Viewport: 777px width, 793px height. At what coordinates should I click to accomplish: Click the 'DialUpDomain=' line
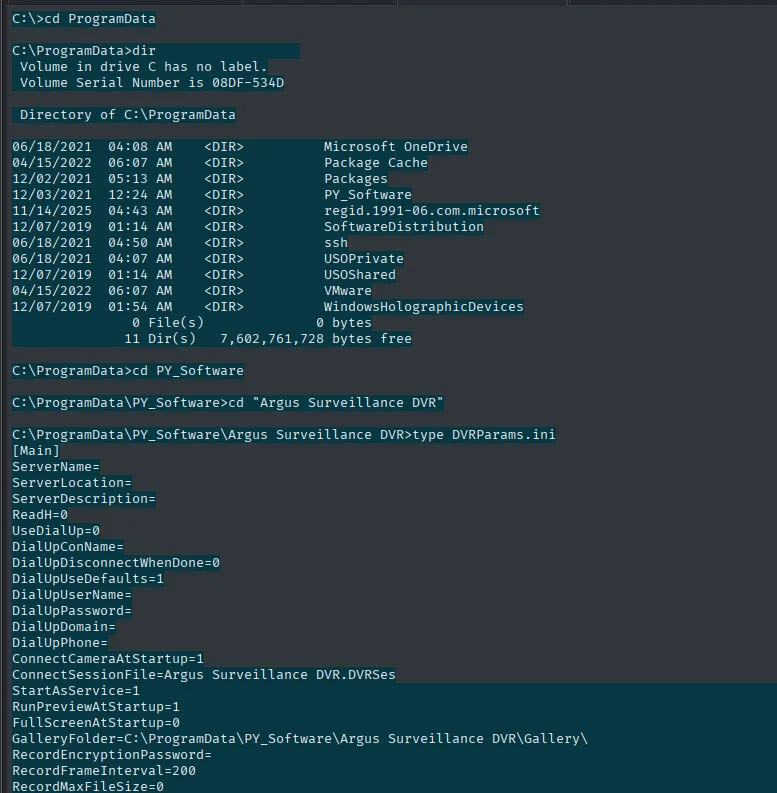(x=64, y=627)
